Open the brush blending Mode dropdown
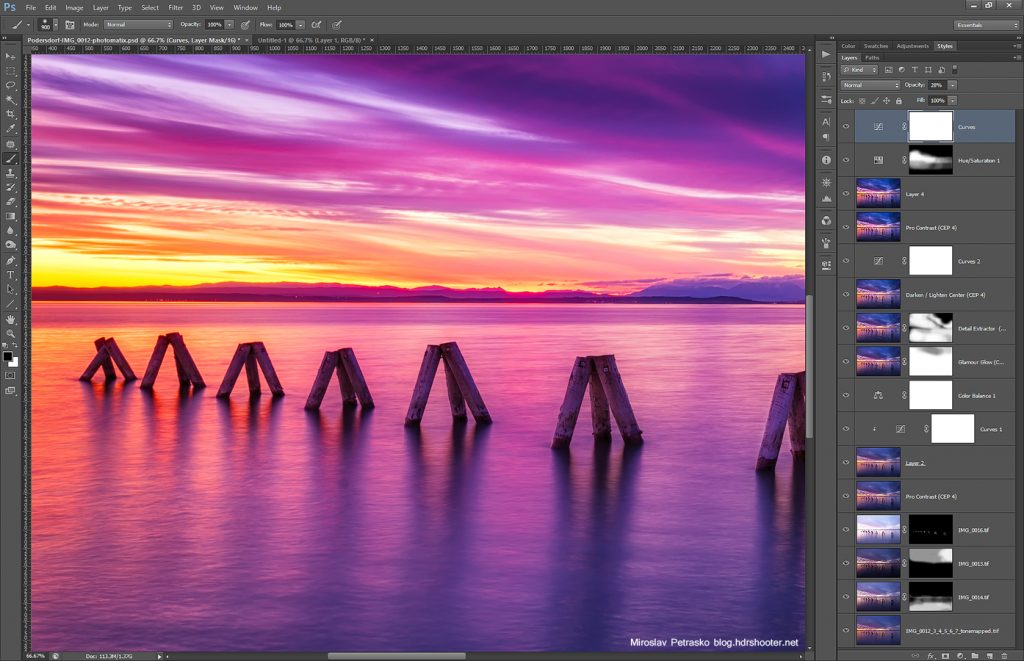This screenshot has width=1024, height=661. coord(139,23)
